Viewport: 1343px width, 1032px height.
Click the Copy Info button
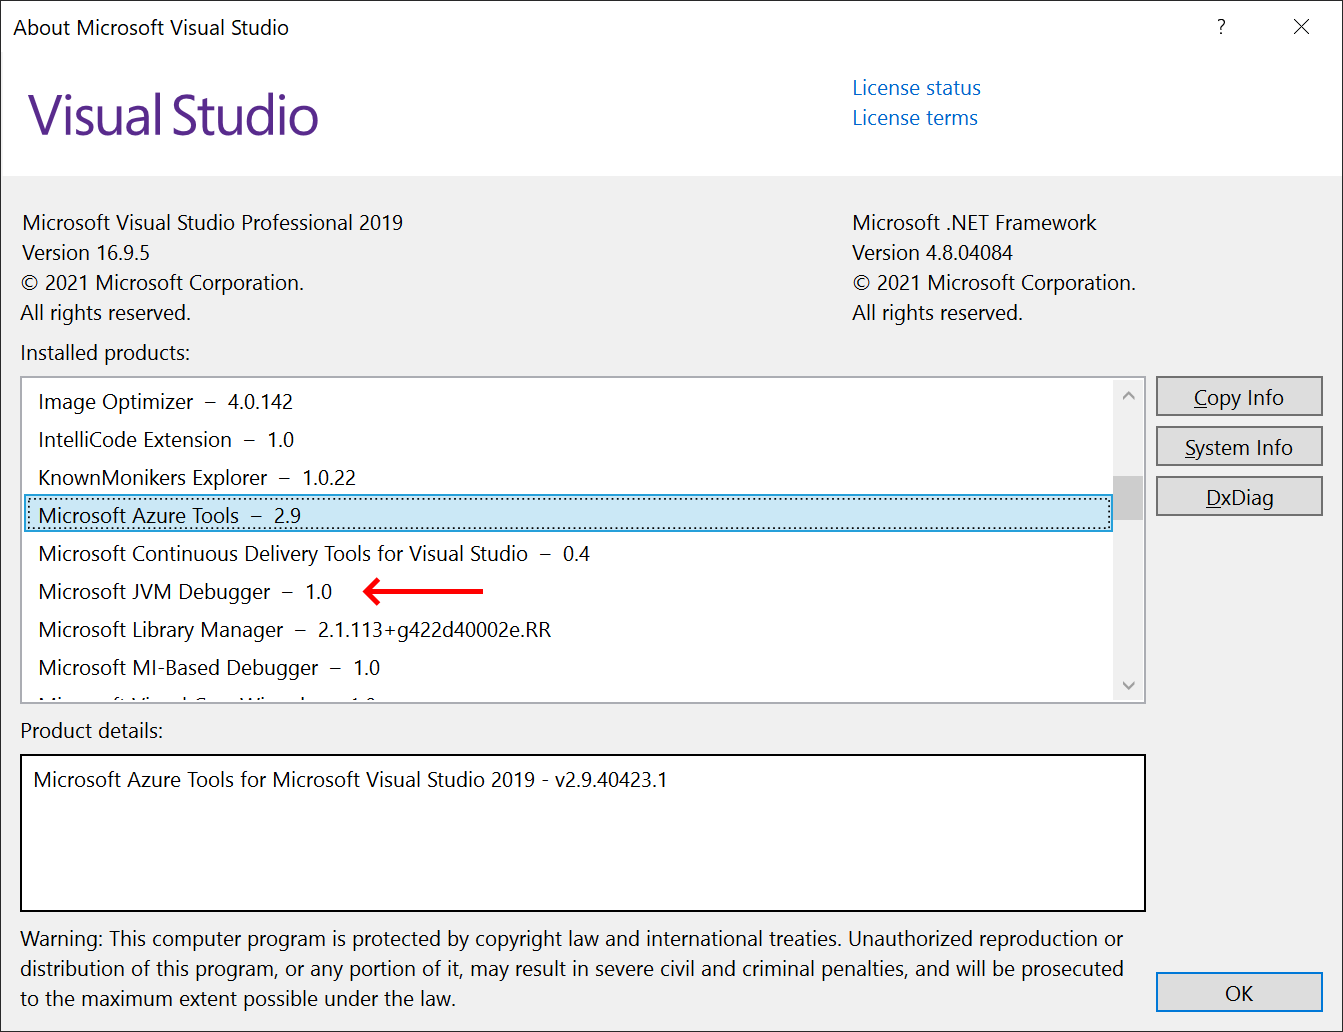1239,397
